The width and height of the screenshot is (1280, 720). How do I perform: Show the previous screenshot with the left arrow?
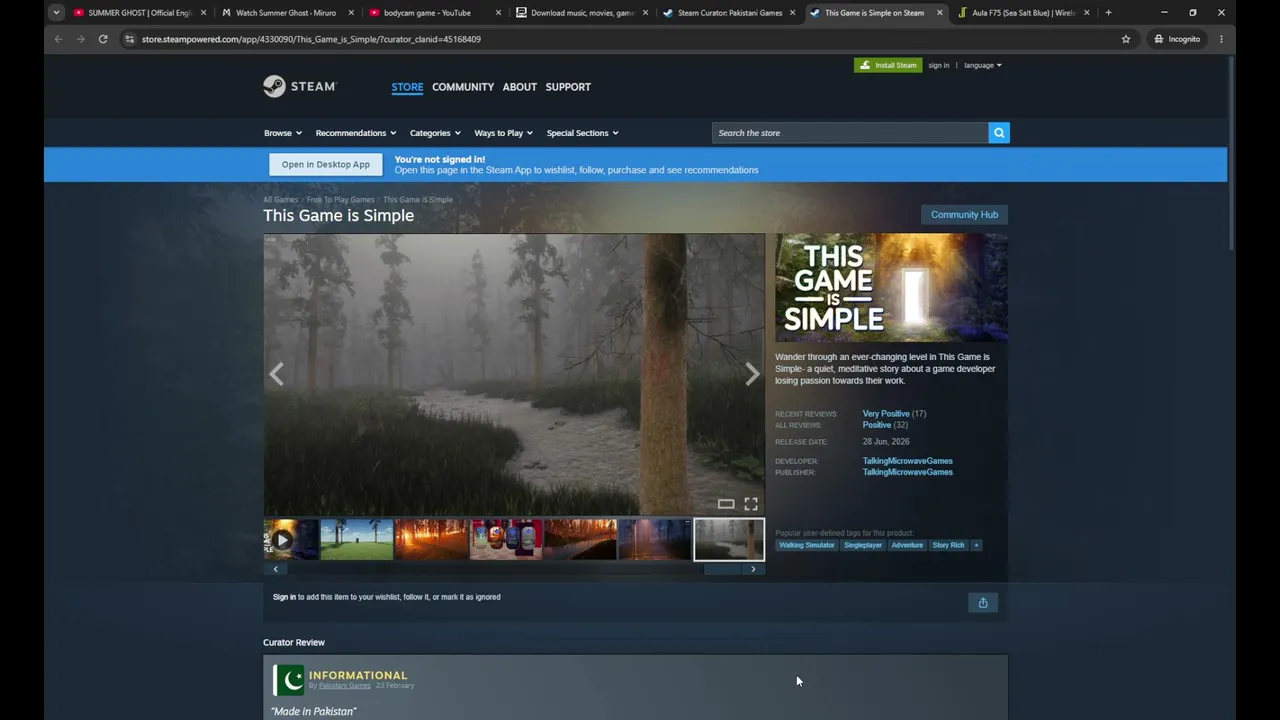276,374
